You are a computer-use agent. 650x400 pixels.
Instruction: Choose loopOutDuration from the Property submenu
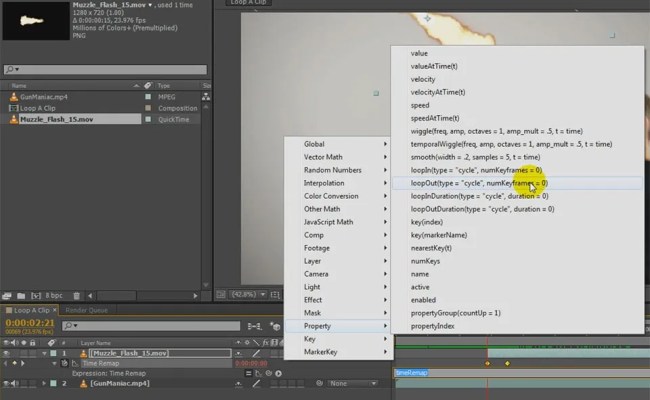tap(517, 209)
